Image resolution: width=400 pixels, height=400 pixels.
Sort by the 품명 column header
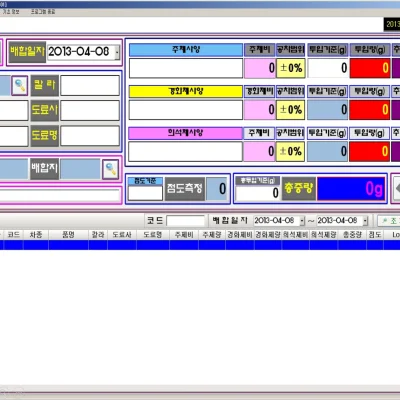(x=69, y=235)
